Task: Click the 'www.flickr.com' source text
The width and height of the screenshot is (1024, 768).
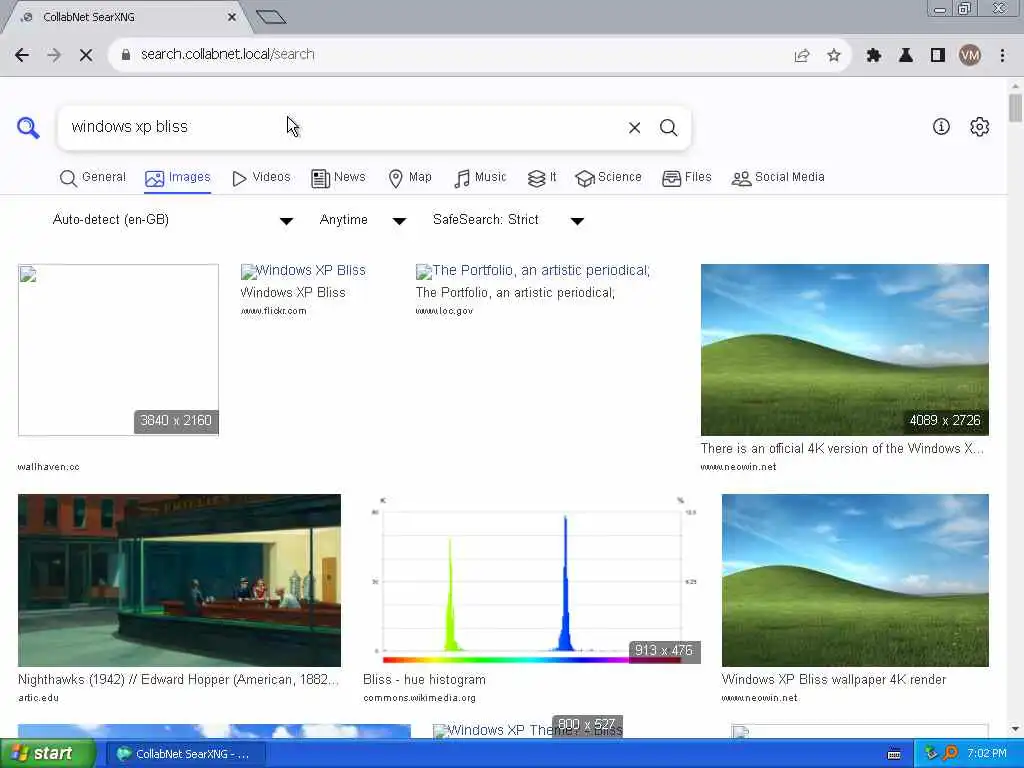Action: click(x=274, y=311)
